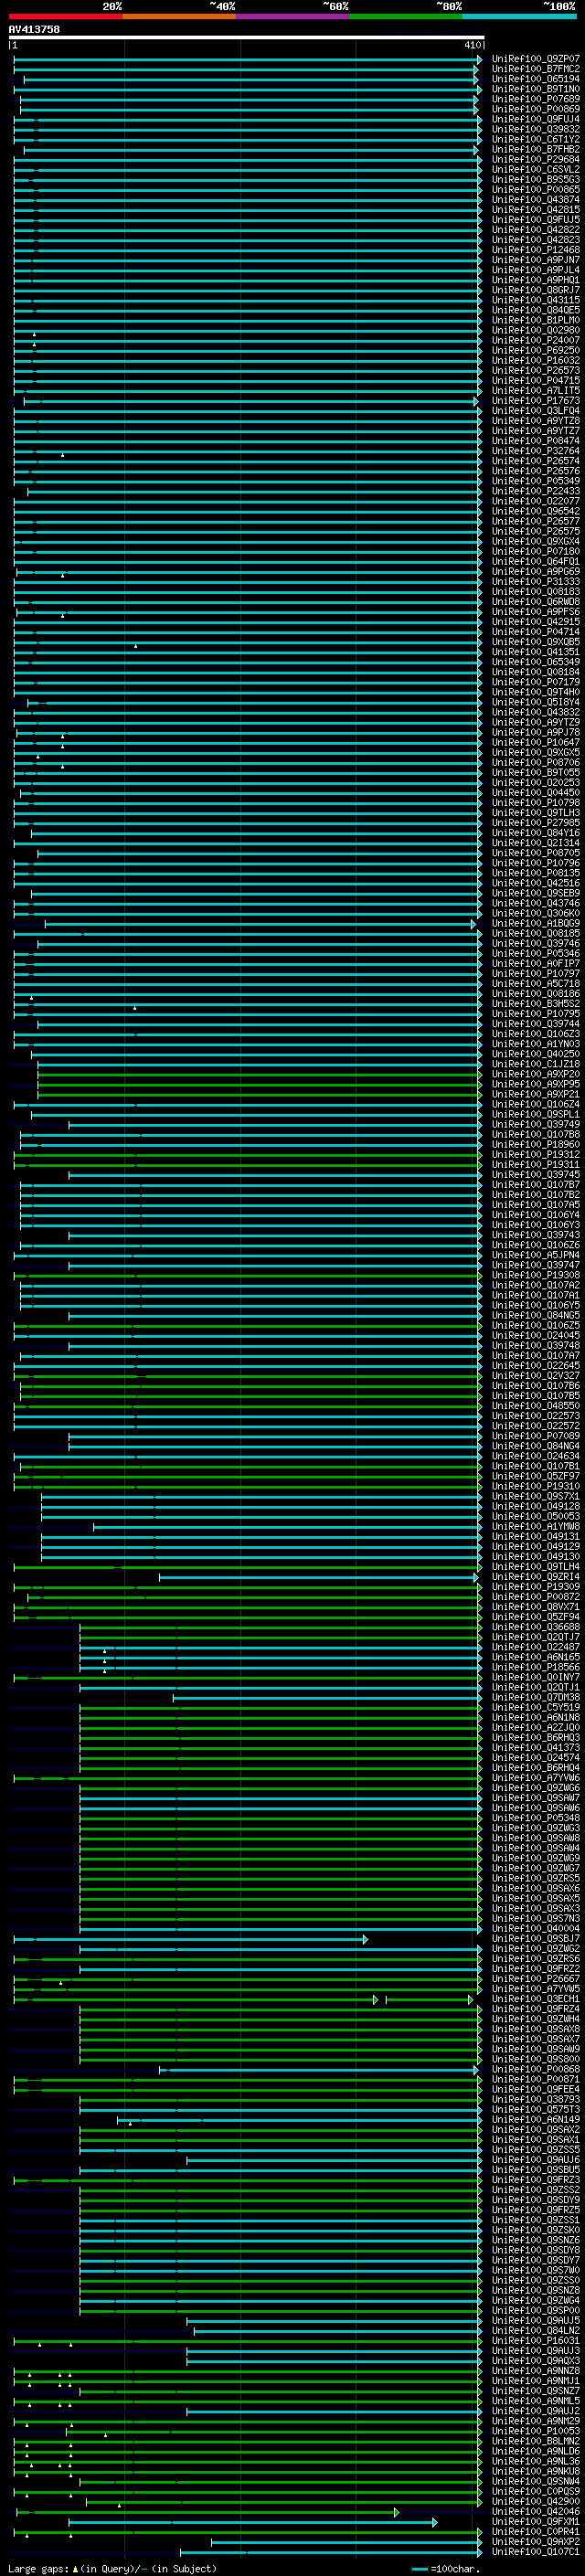The height and width of the screenshot is (2576, 585).
Task: Click arrowhead ending the UniRef100_Q42046 alignment
Action: pyautogui.click(x=396, y=2511)
